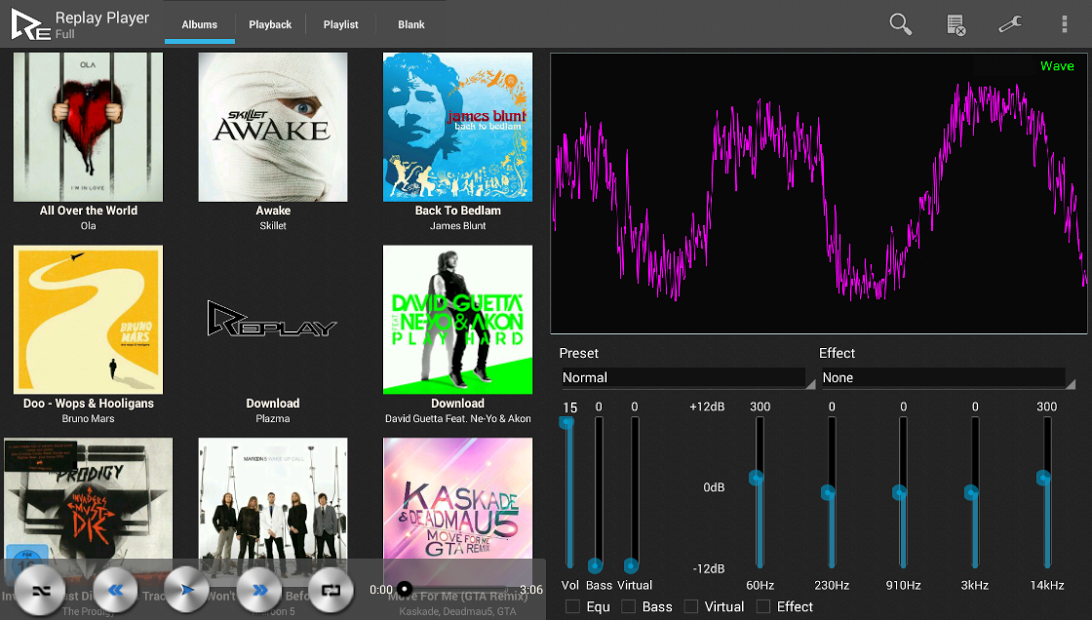The width and height of the screenshot is (1092, 620).
Task: Click the 3:06 track duration
Action: pyautogui.click(x=531, y=590)
